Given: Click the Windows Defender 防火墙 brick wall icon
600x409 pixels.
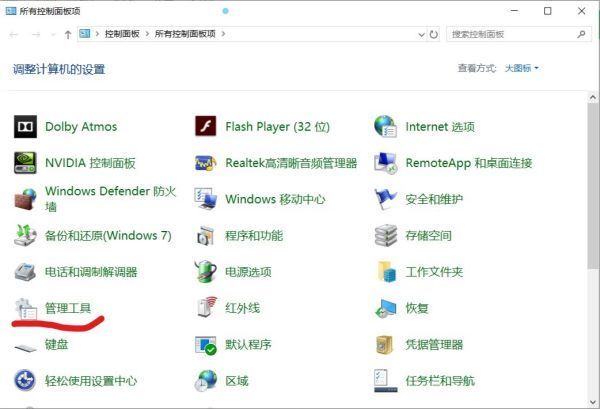Looking at the screenshot, I should click(25, 199).
